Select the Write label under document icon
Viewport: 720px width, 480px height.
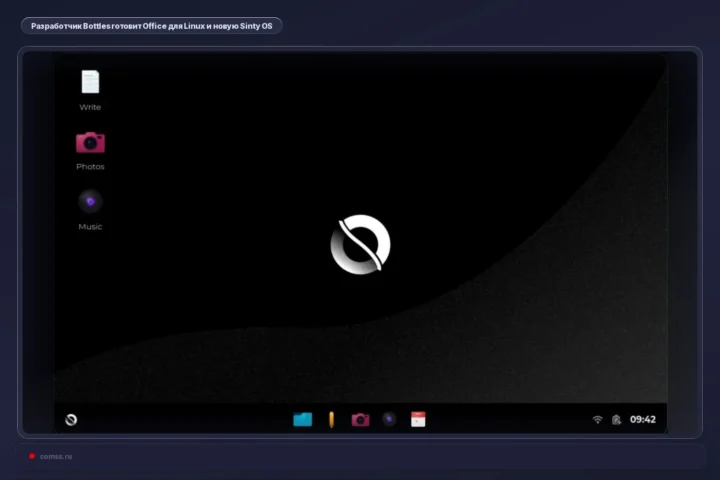coord(90,107)
